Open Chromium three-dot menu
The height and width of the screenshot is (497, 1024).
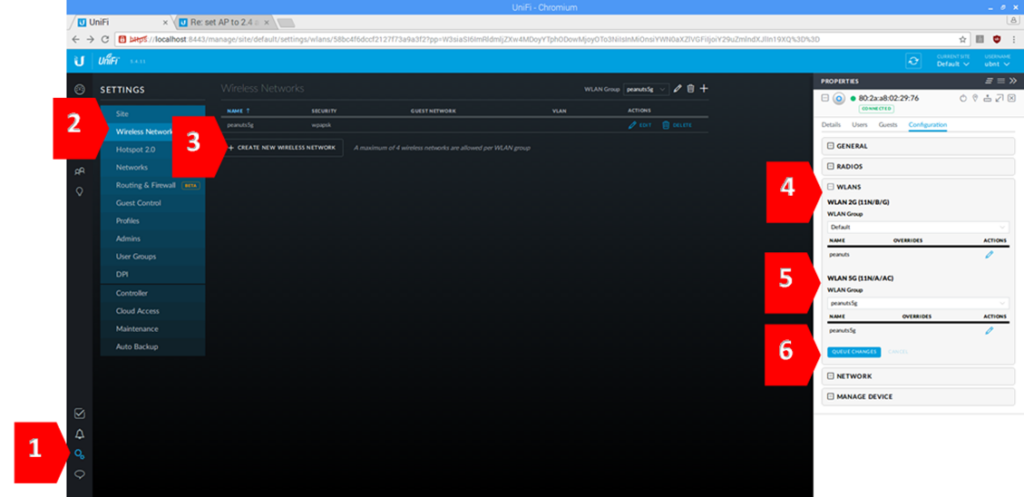(x=1014, y=39)
